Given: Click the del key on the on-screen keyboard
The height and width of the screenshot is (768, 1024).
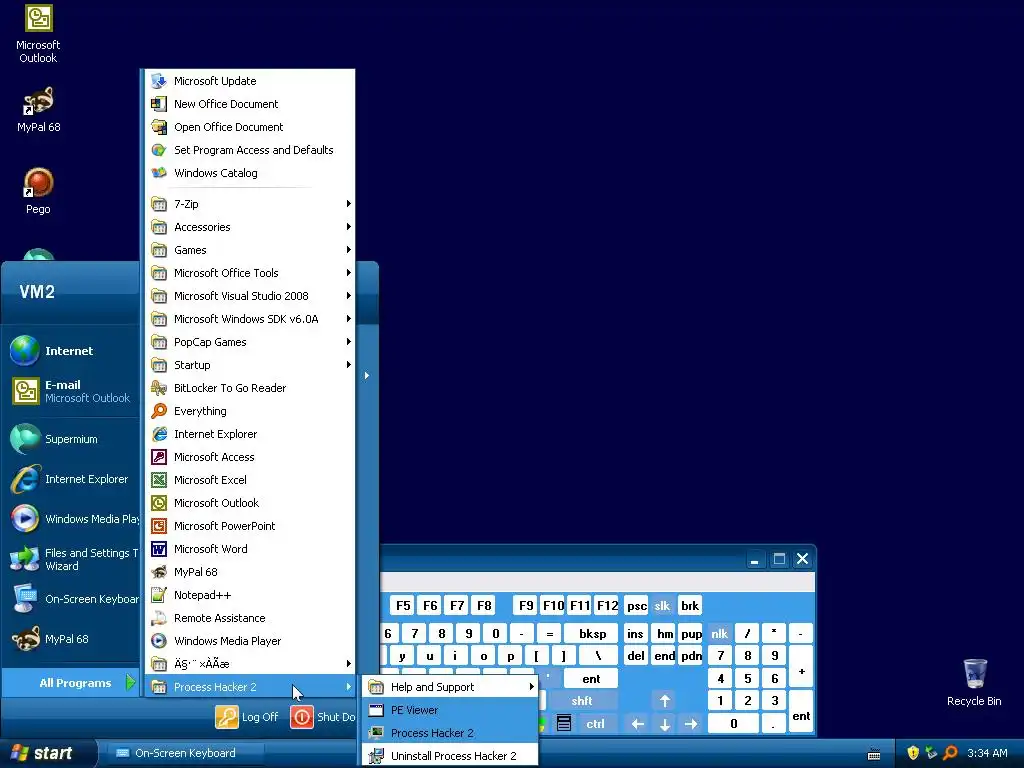Looking at the screenshot, I should click(x=635, y=655).
